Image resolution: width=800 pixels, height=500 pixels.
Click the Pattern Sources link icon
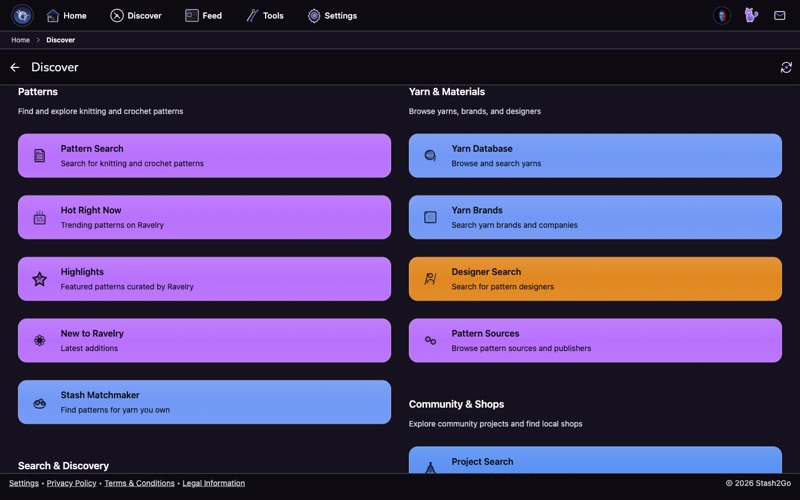pos(430,340)
